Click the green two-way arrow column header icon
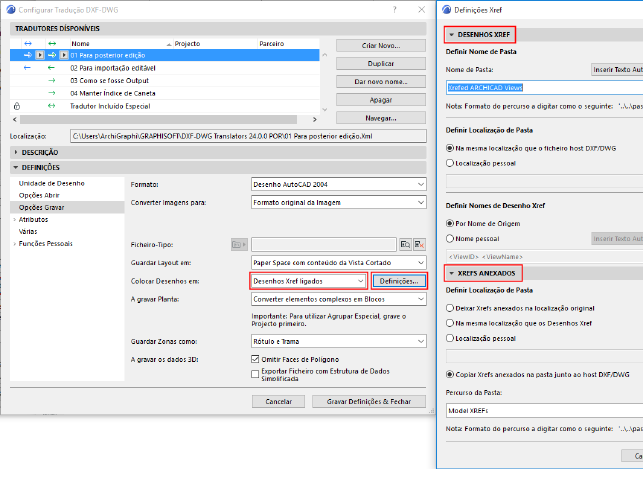 [x=52, y=43]
